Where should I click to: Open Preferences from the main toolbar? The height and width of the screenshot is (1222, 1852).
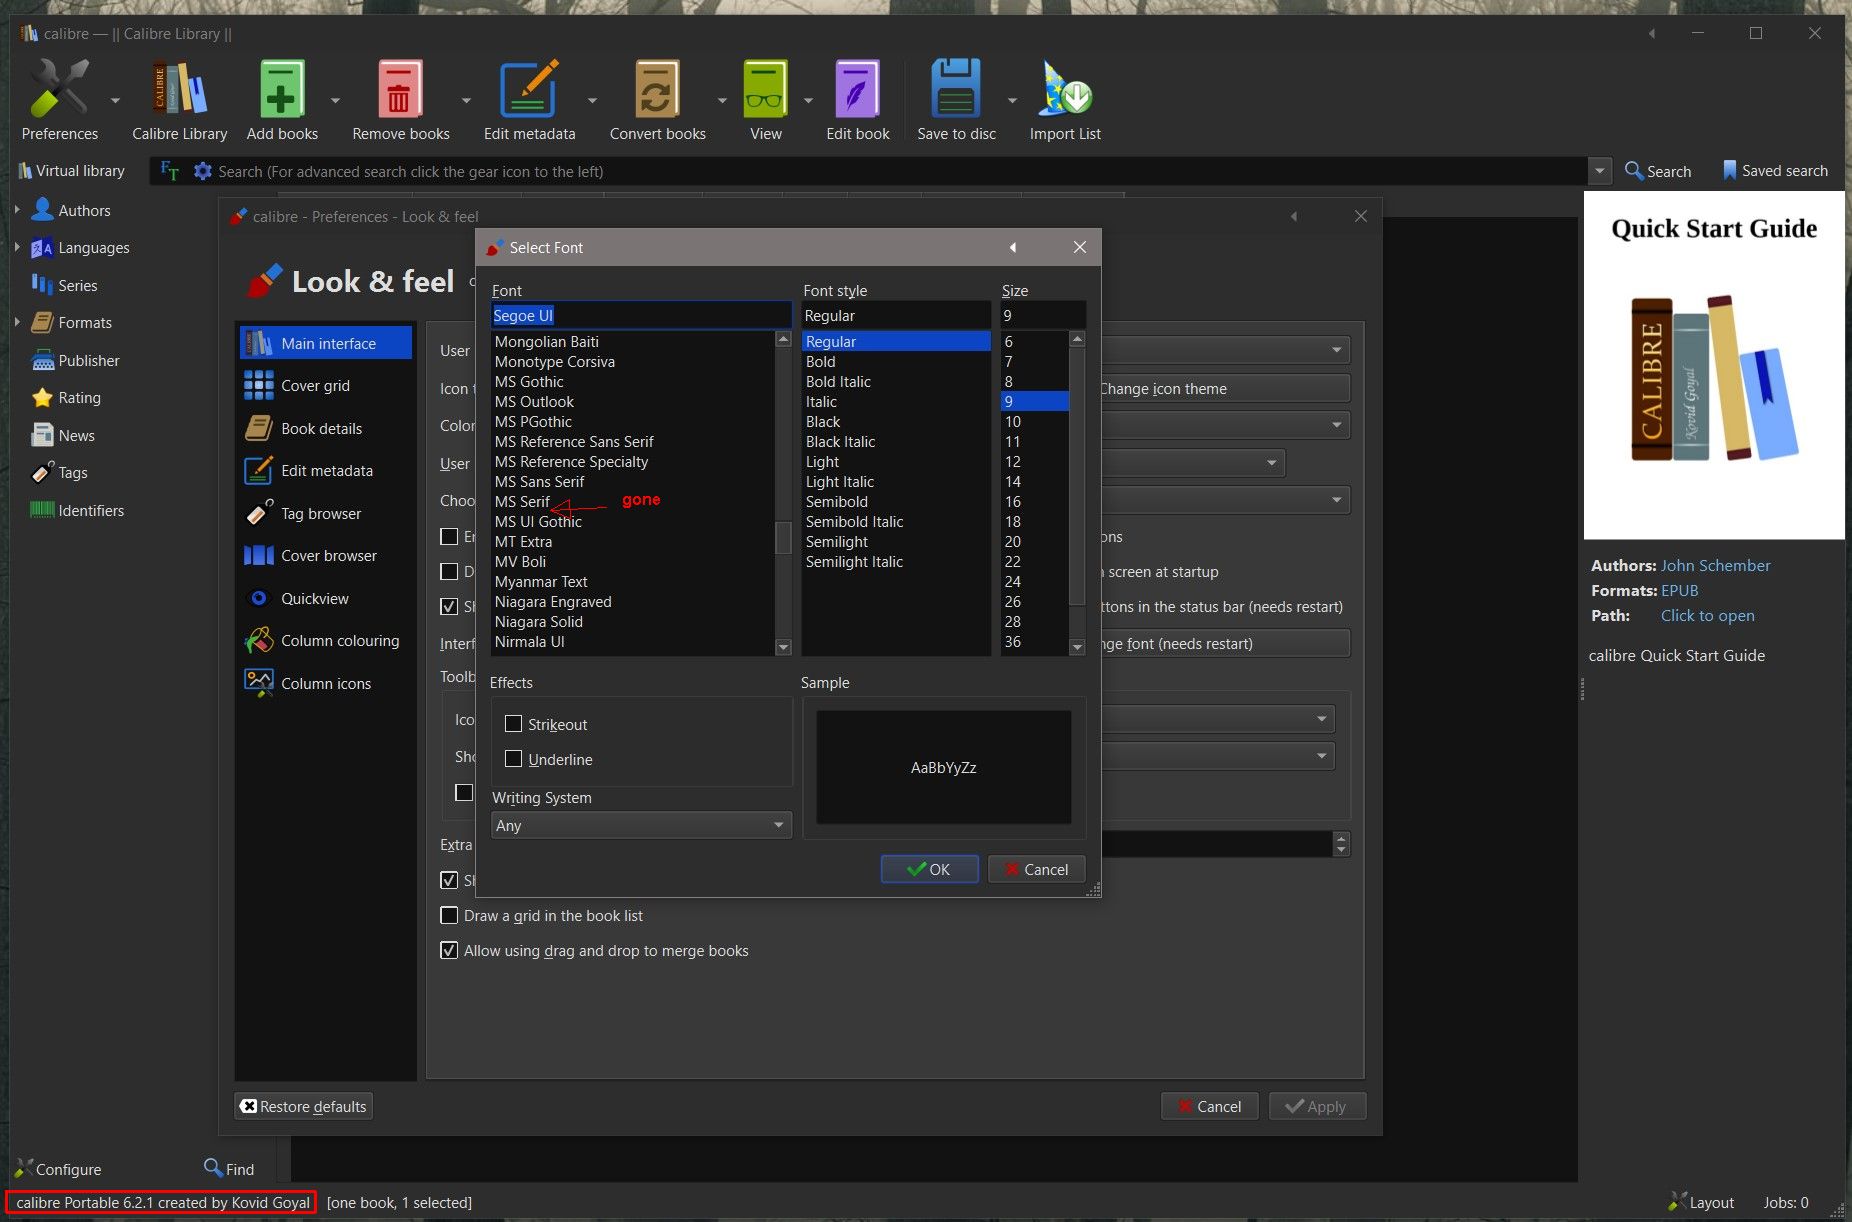[x=59, y=100]
